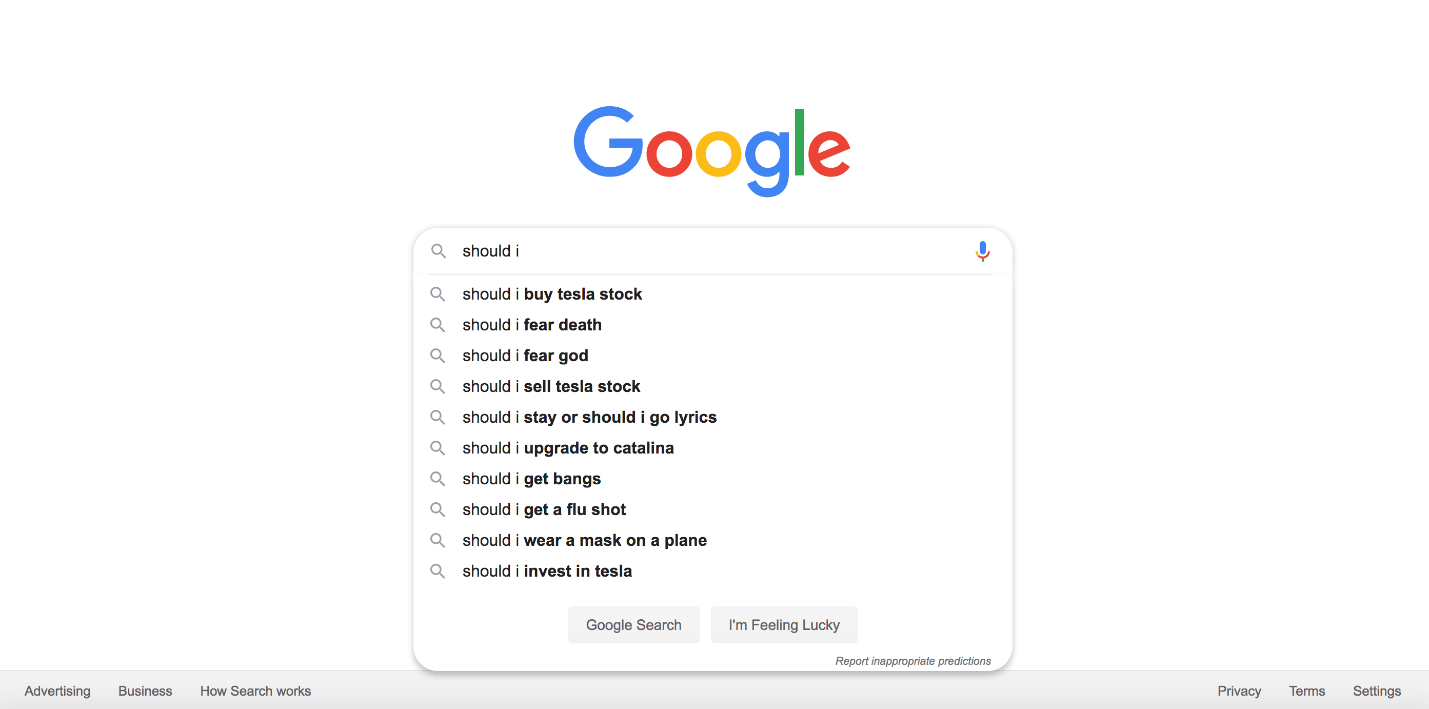The width and height of the screenshot is (1429, 709).
Task: Open 'Report inappropriate predictions' link
Action: point(913,661)
